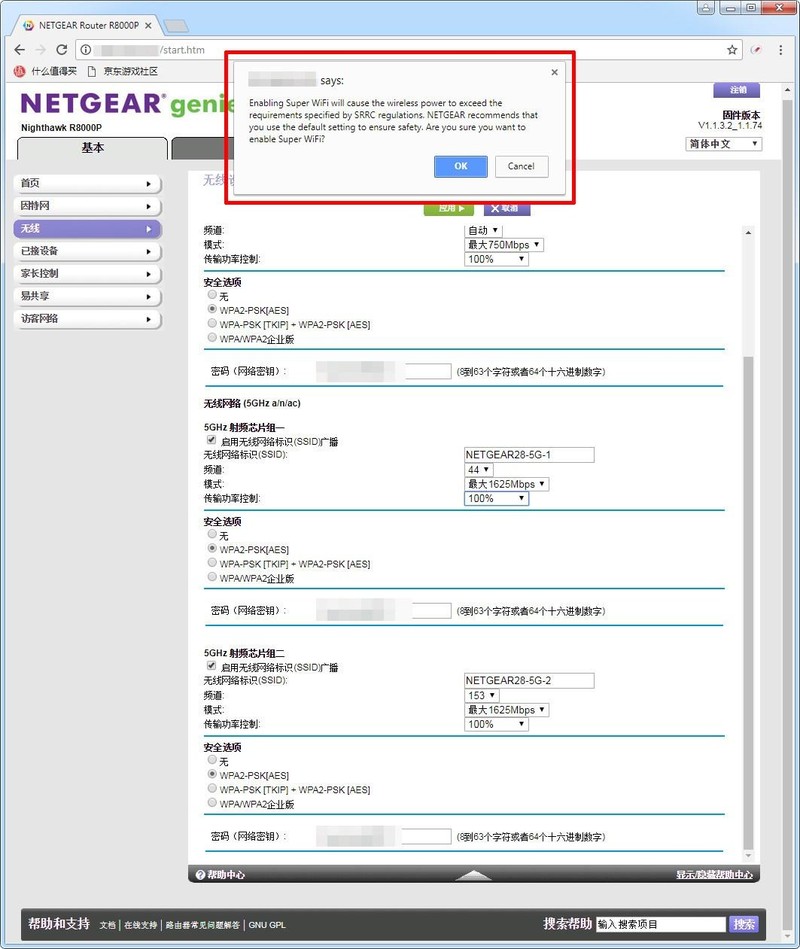Open the 简体中文 language dropdown
This screenshot has height=949, width=800.
(724, 144)
